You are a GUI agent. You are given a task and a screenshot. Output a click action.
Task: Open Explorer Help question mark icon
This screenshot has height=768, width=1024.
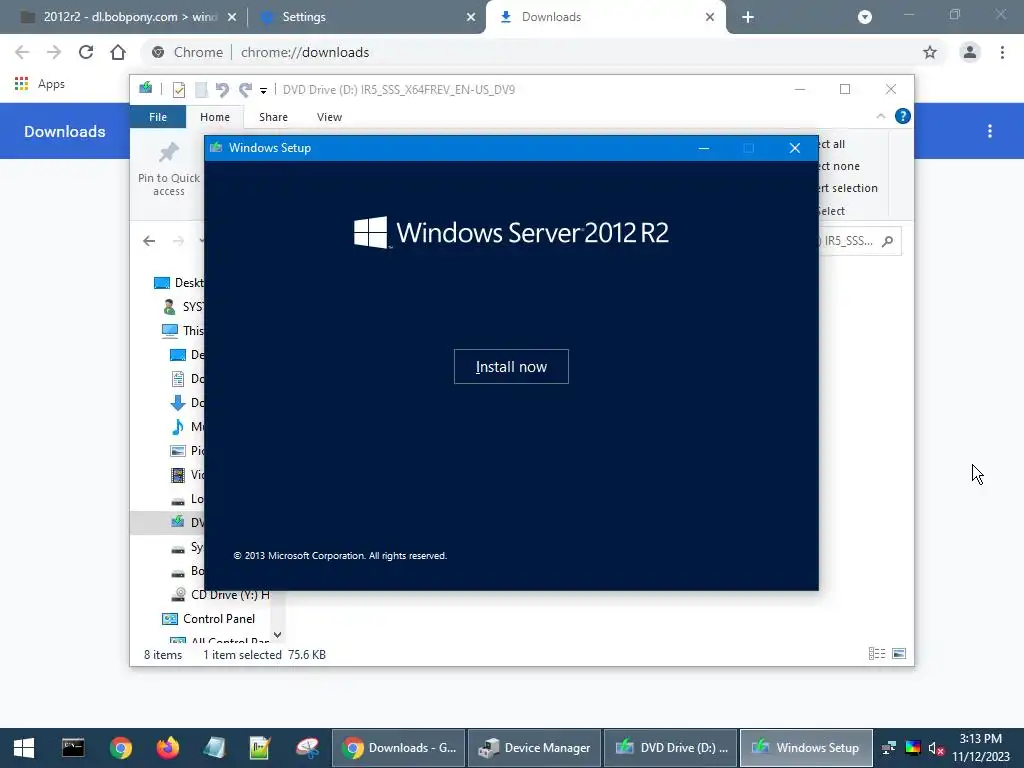(903, 116)
